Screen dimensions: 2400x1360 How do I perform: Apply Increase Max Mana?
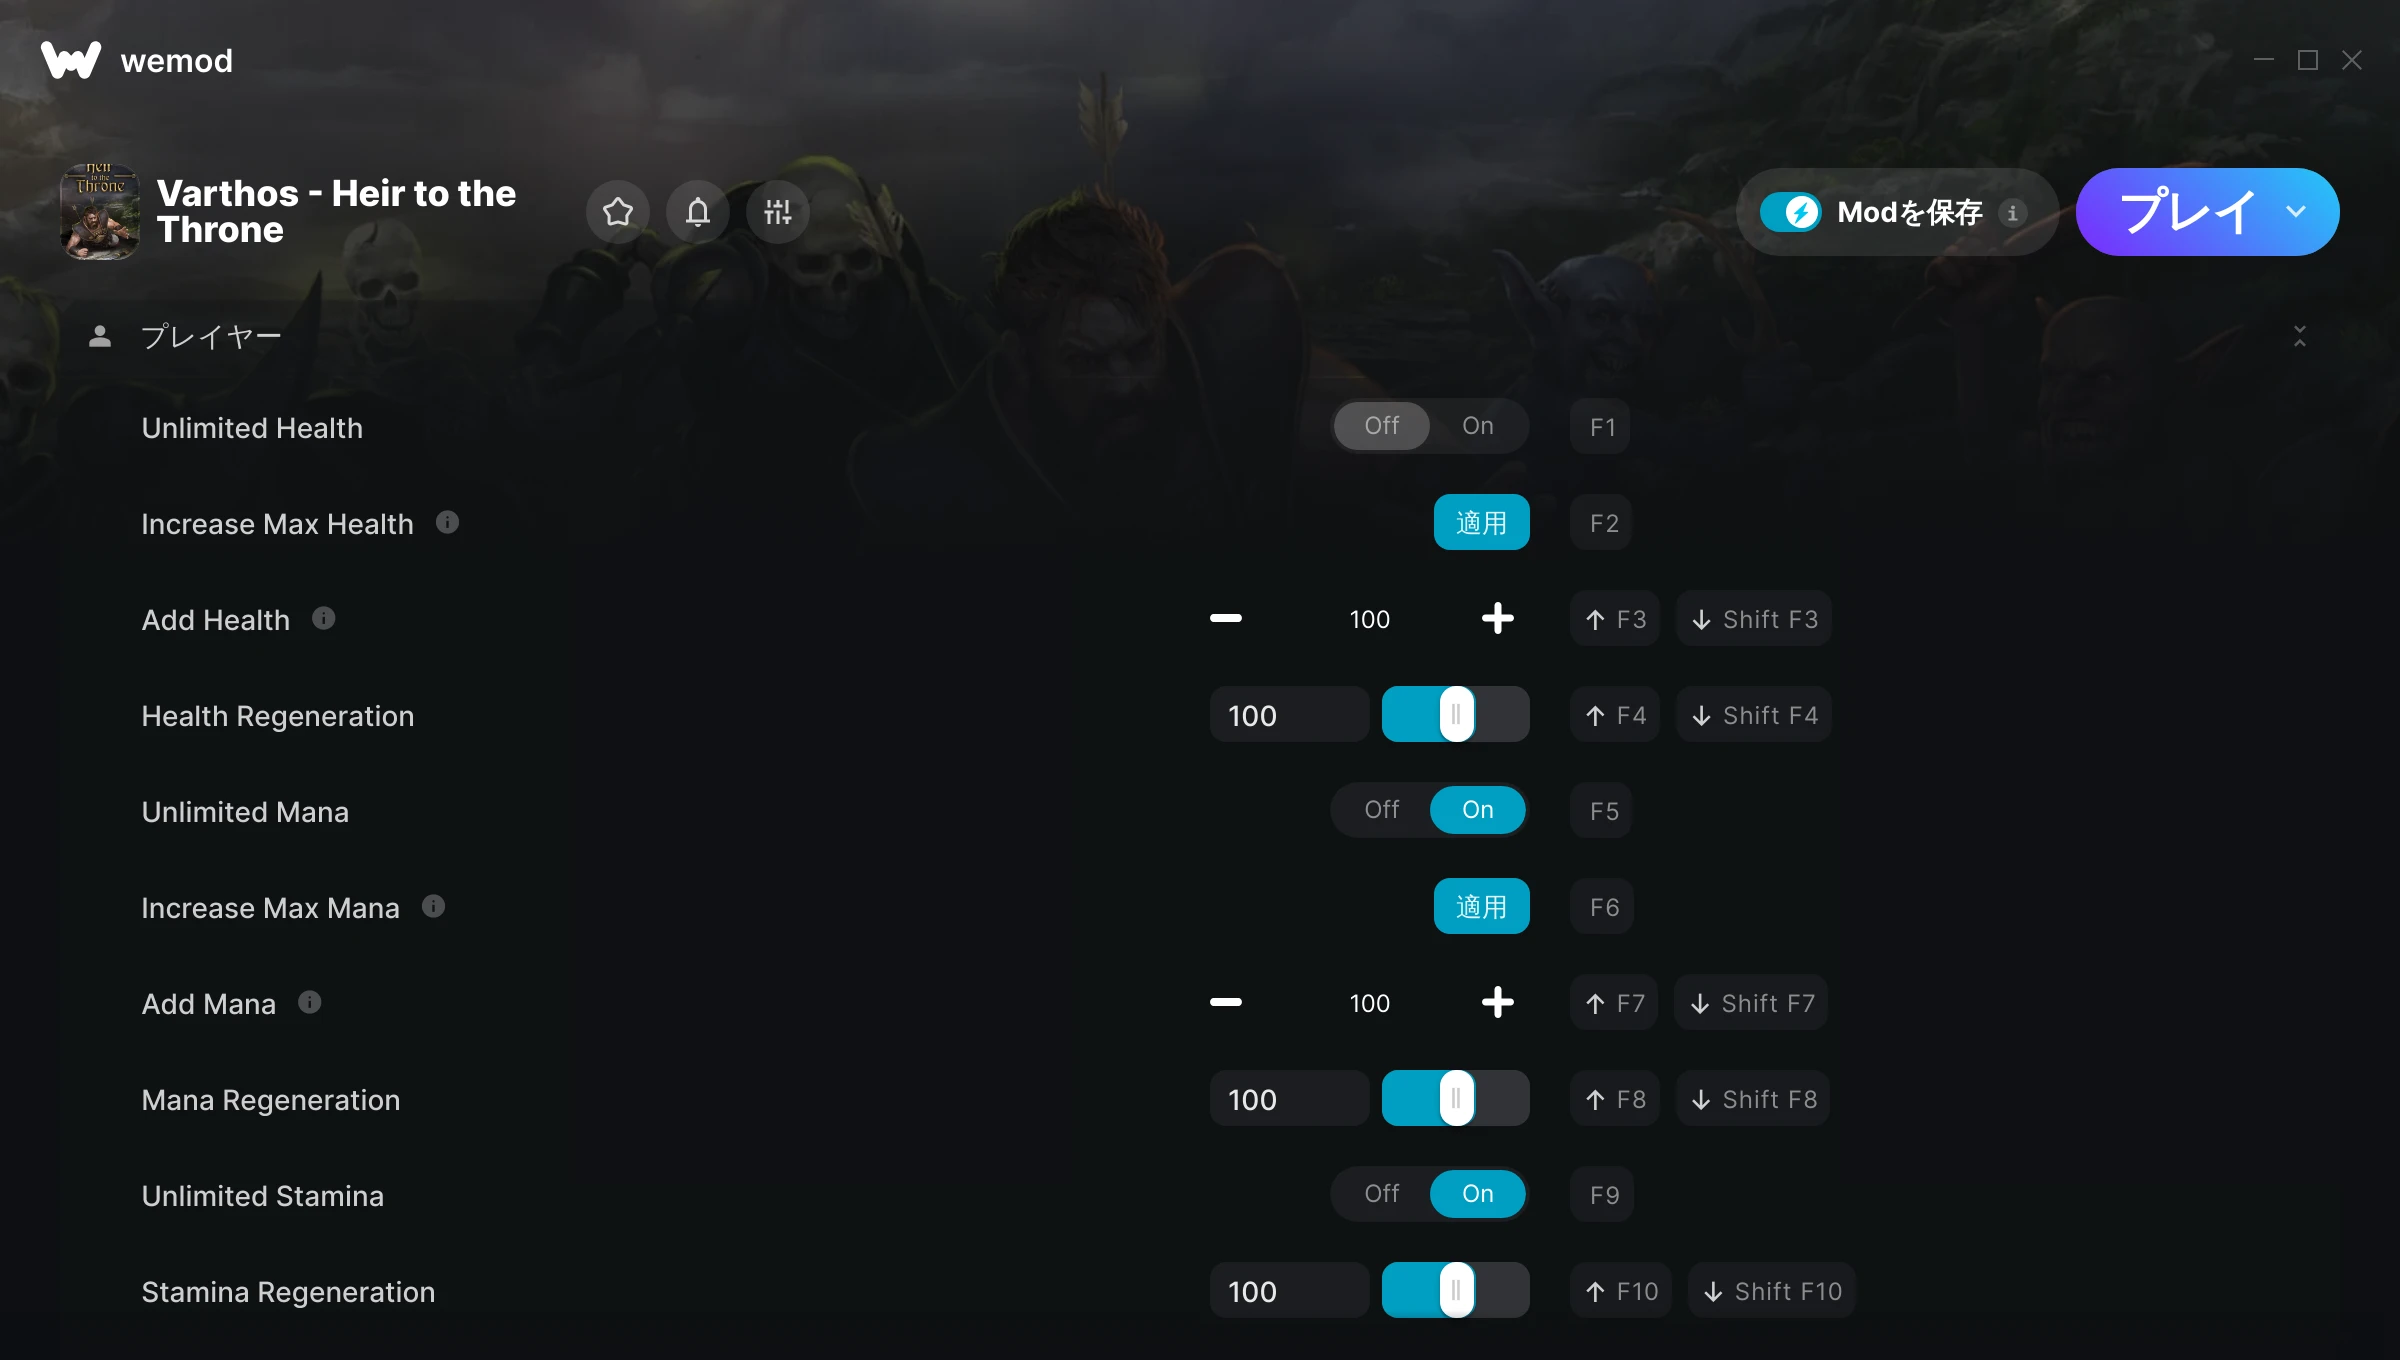(1481, 906)
